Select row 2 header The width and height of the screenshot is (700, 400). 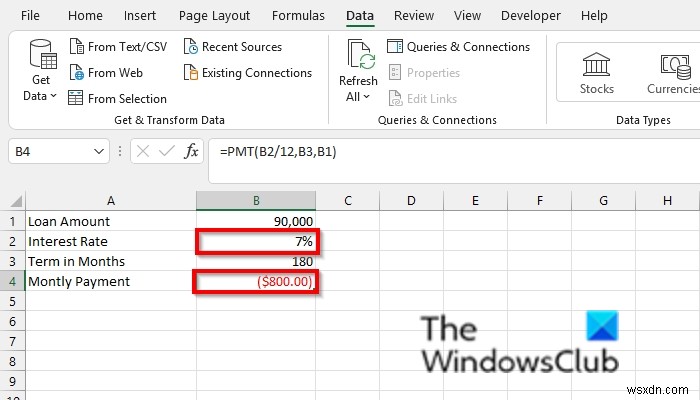click(x=12, y=241)
